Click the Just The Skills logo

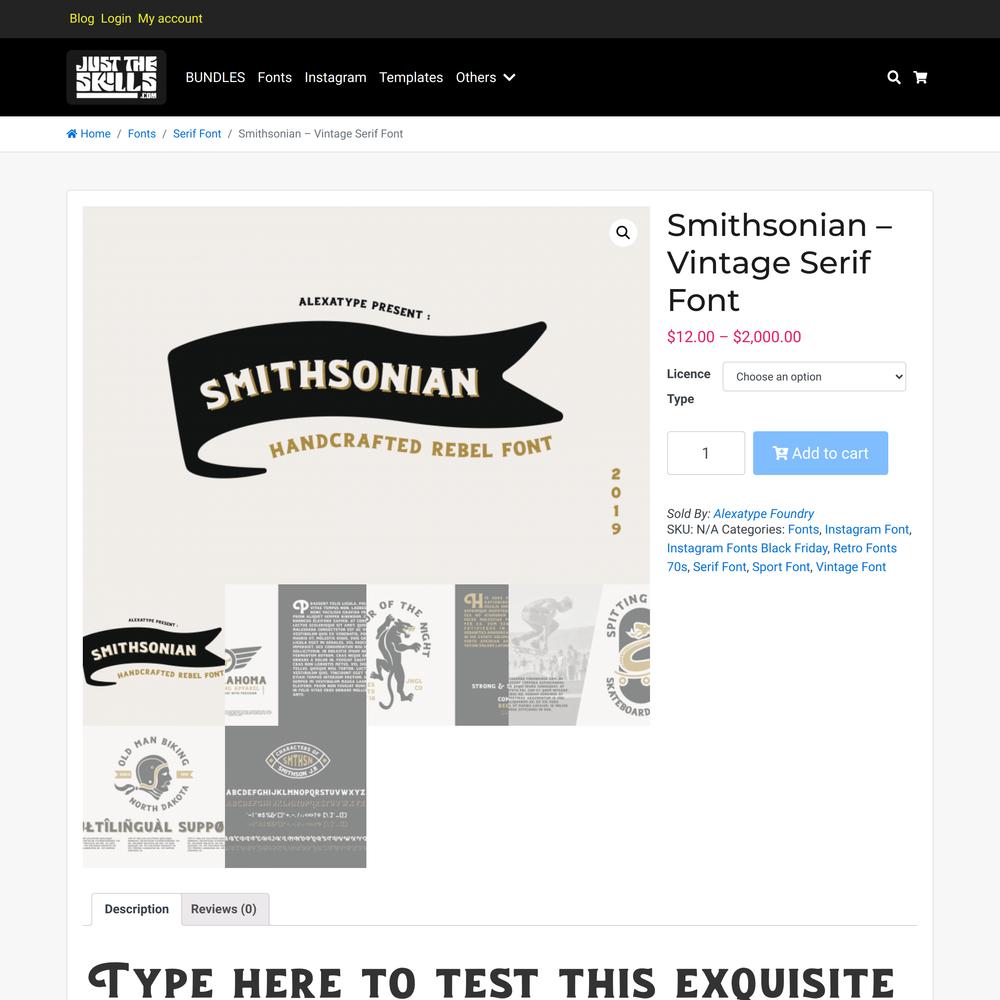coord(116,77)
